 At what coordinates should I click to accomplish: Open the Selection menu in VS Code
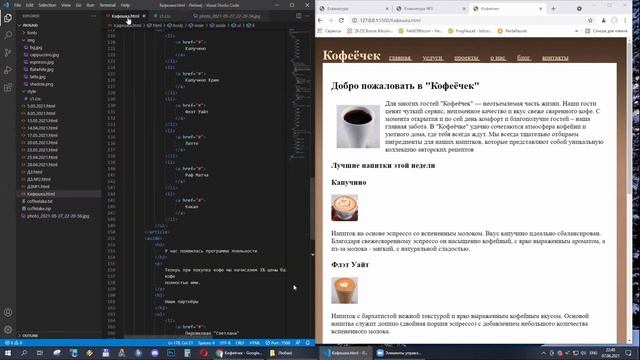[47, 5]
